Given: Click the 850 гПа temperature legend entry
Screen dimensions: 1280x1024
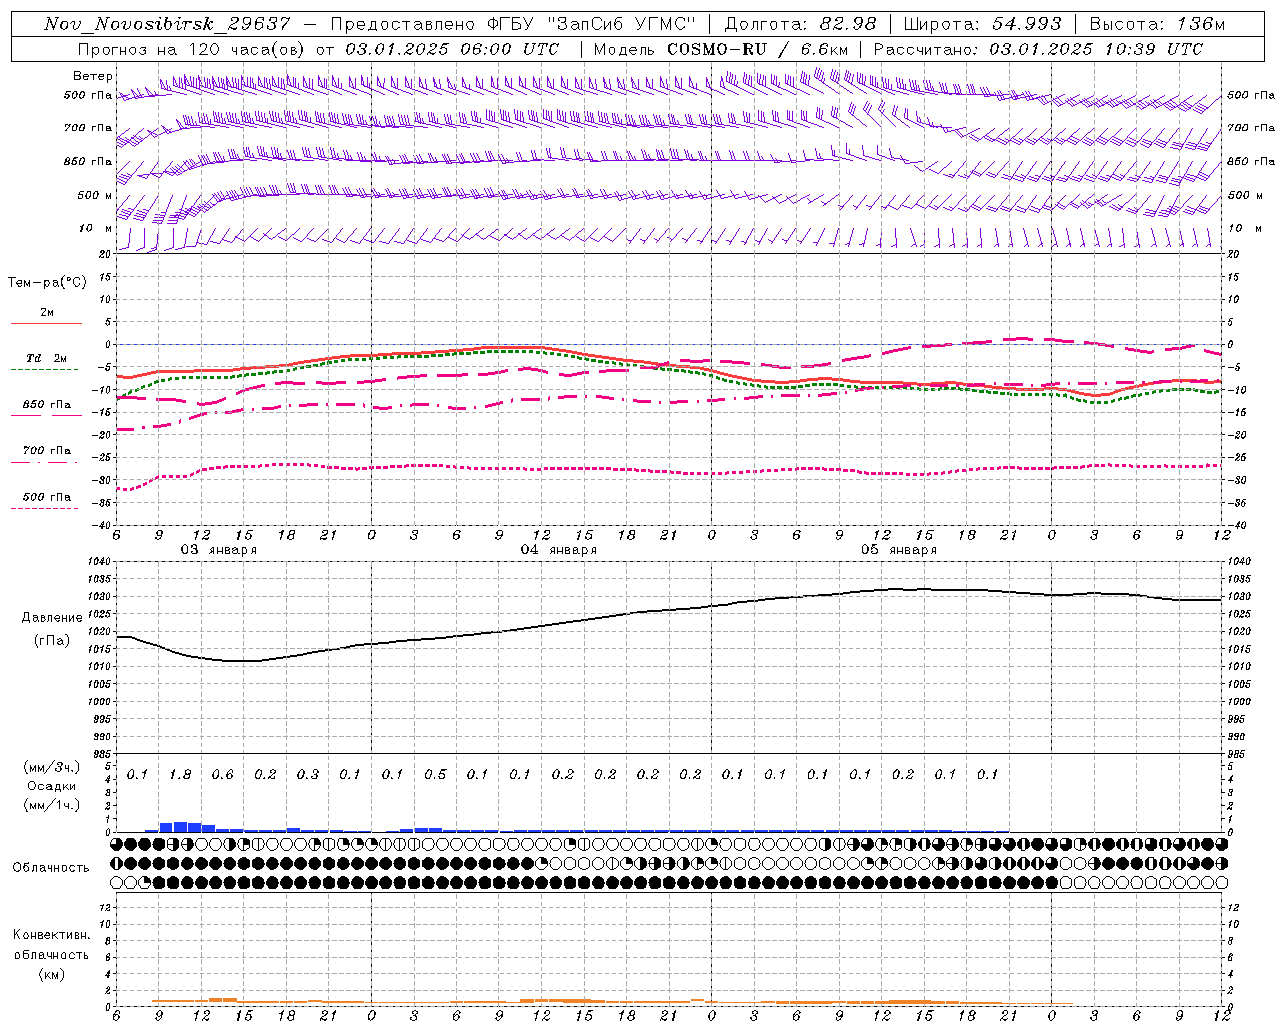Looking at the screenshot, I should point(47,405).
